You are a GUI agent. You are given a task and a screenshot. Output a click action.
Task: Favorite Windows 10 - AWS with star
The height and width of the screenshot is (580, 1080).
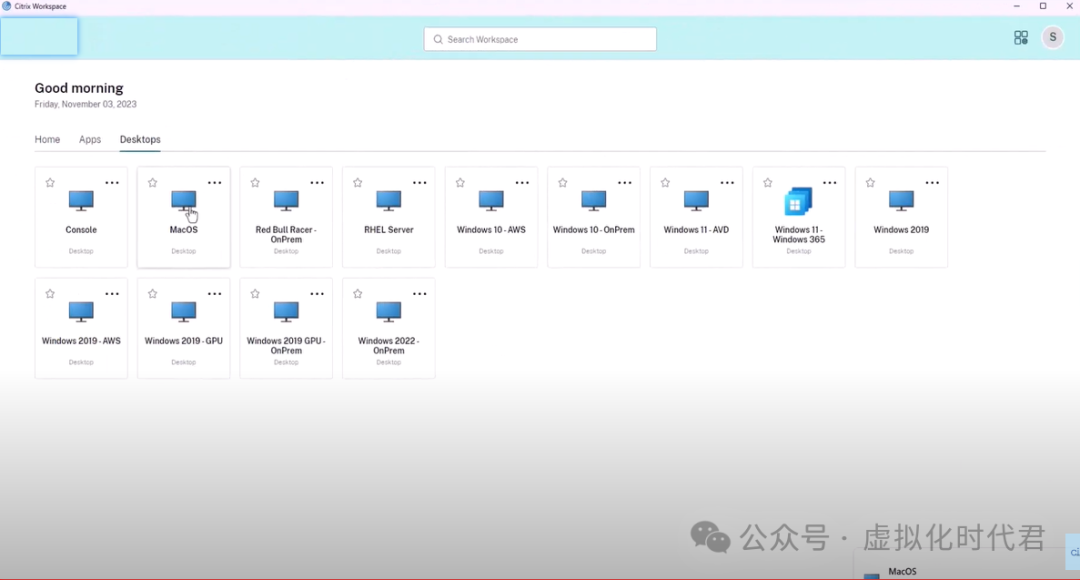pyautogui.click(x=460, y=183)
